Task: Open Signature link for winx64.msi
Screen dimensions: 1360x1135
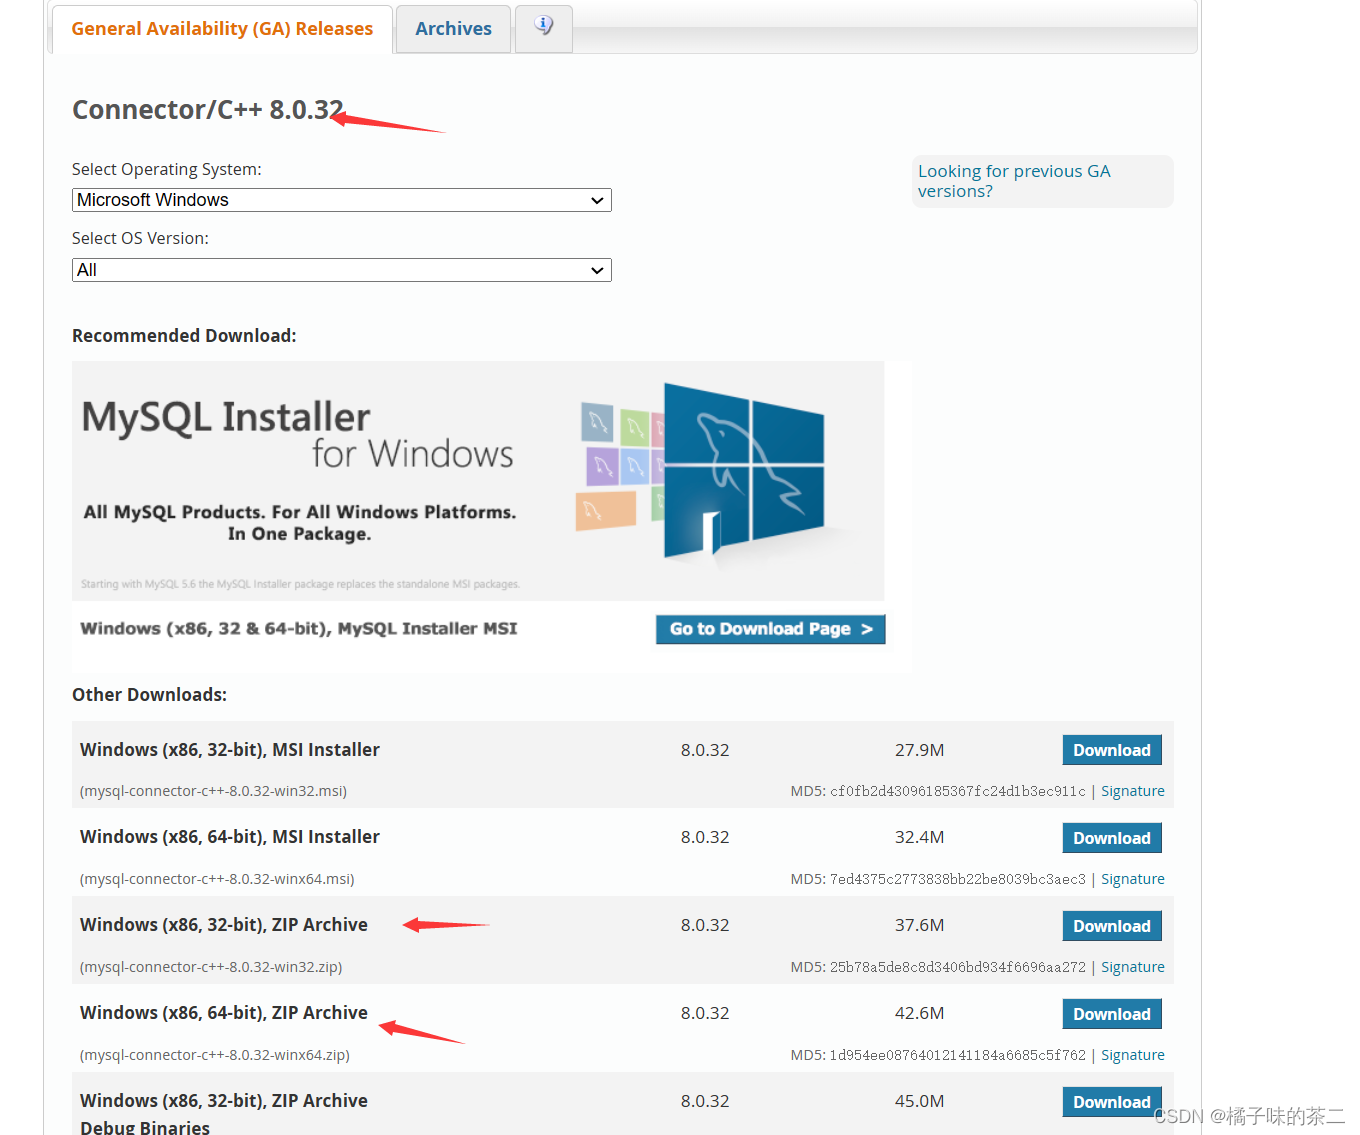Action: (x=1133, y=879)
